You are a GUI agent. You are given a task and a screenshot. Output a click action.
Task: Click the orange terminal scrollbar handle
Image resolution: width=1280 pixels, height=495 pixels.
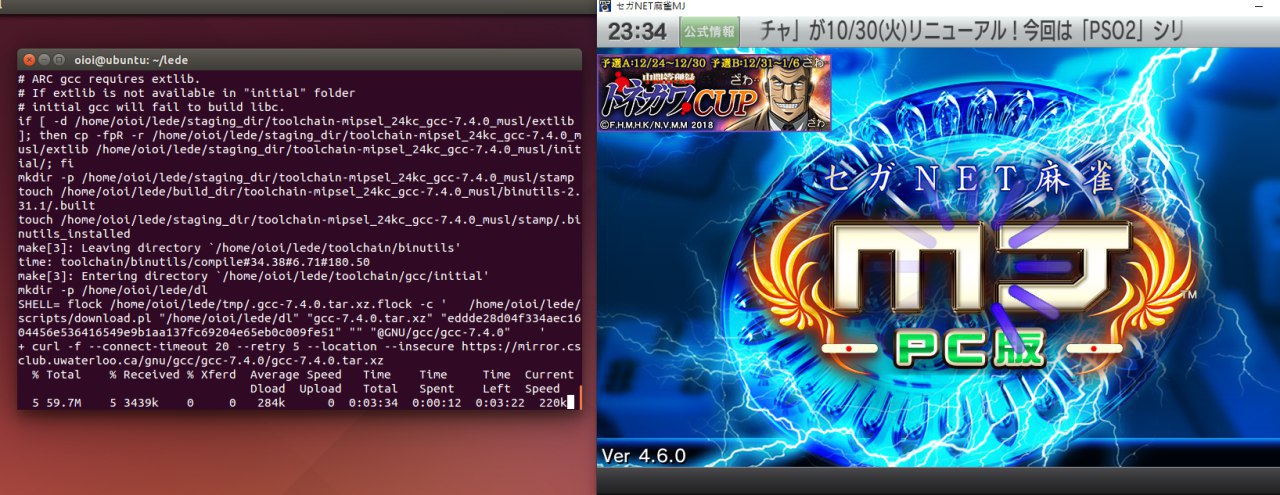[x=579, y=402]
